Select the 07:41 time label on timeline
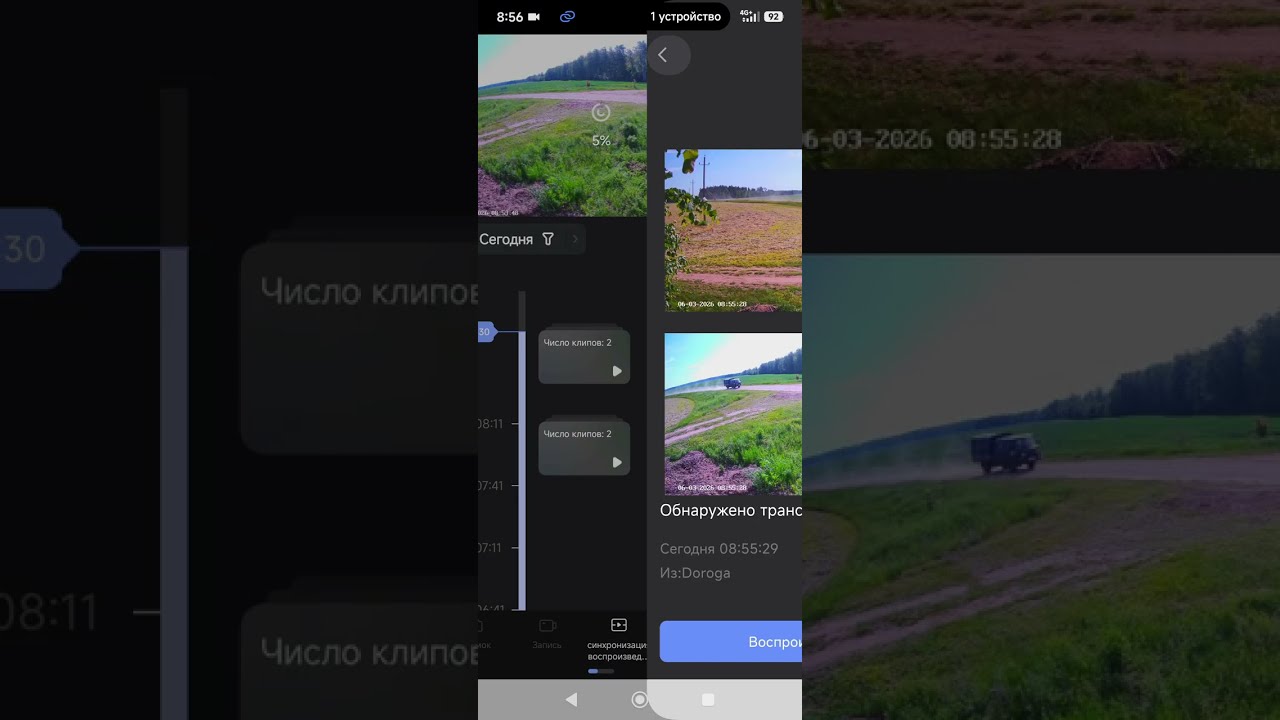Image resolution: width=1280 pixels, height=720 pixels. [490, 486]
